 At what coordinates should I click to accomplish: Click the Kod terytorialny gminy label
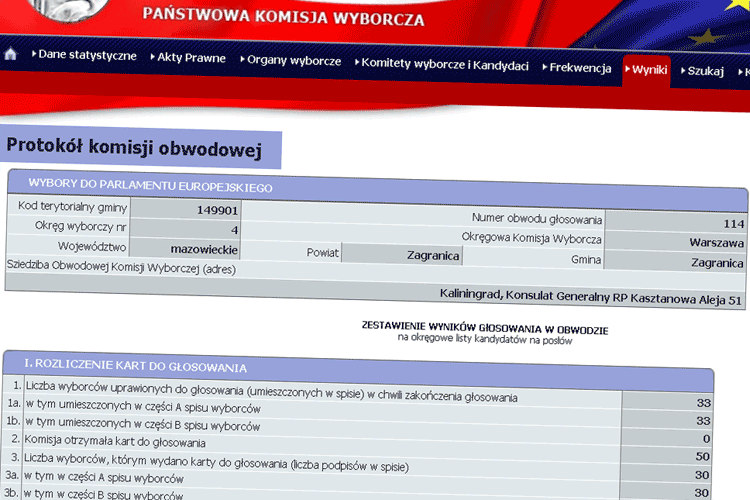(x=72, y=207)
